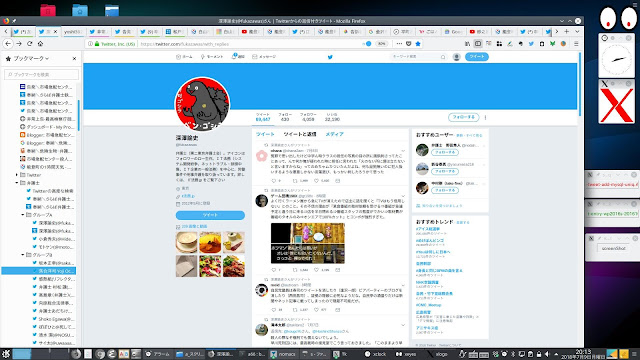640x360 pixels.
Task: Open the profile more-options vertical dots
Action: coord(485,118)
